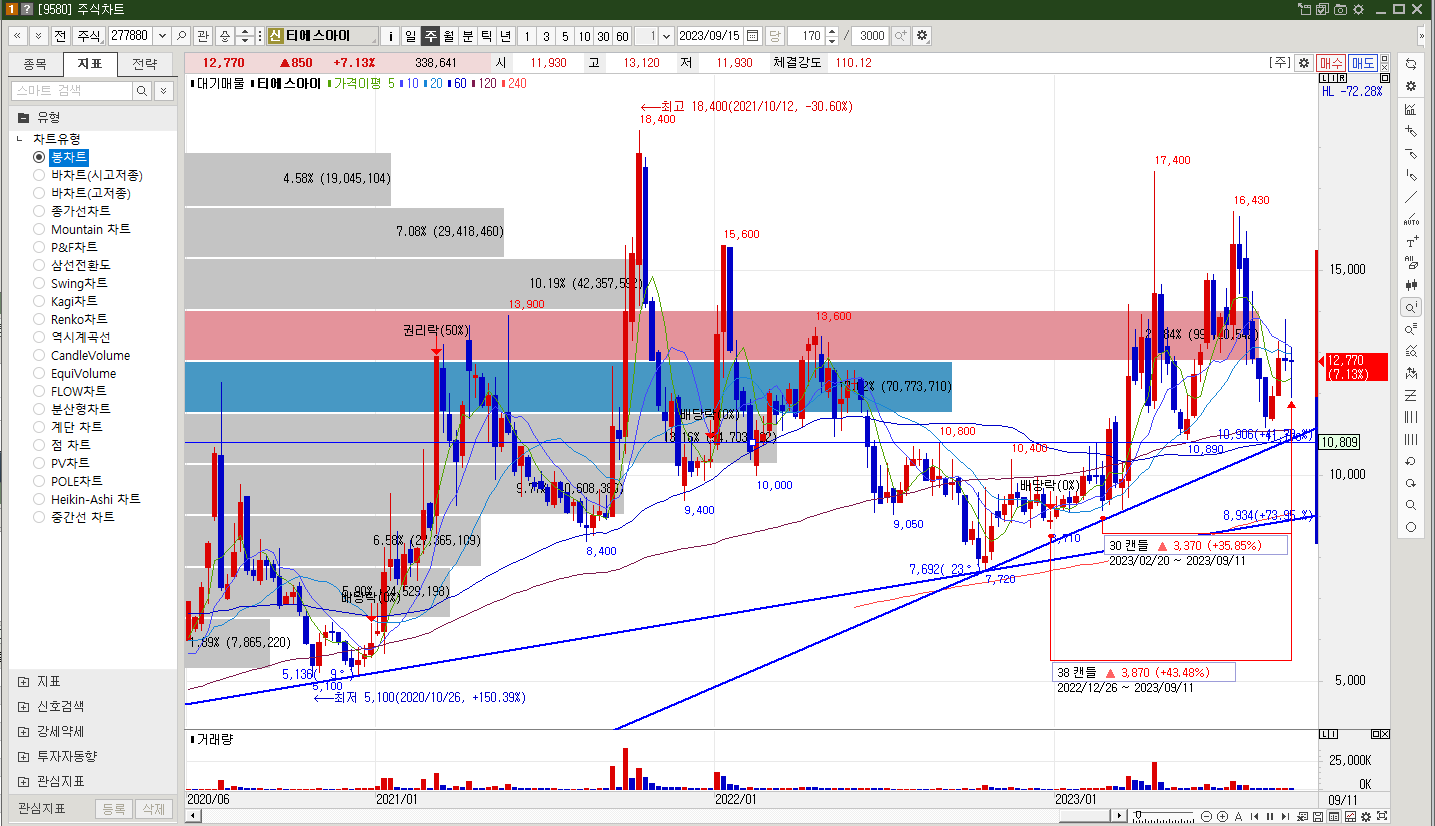This screenshot has height=826, width=1435.
Task: Click the 관 button beside search
Action: pos(203,35)
